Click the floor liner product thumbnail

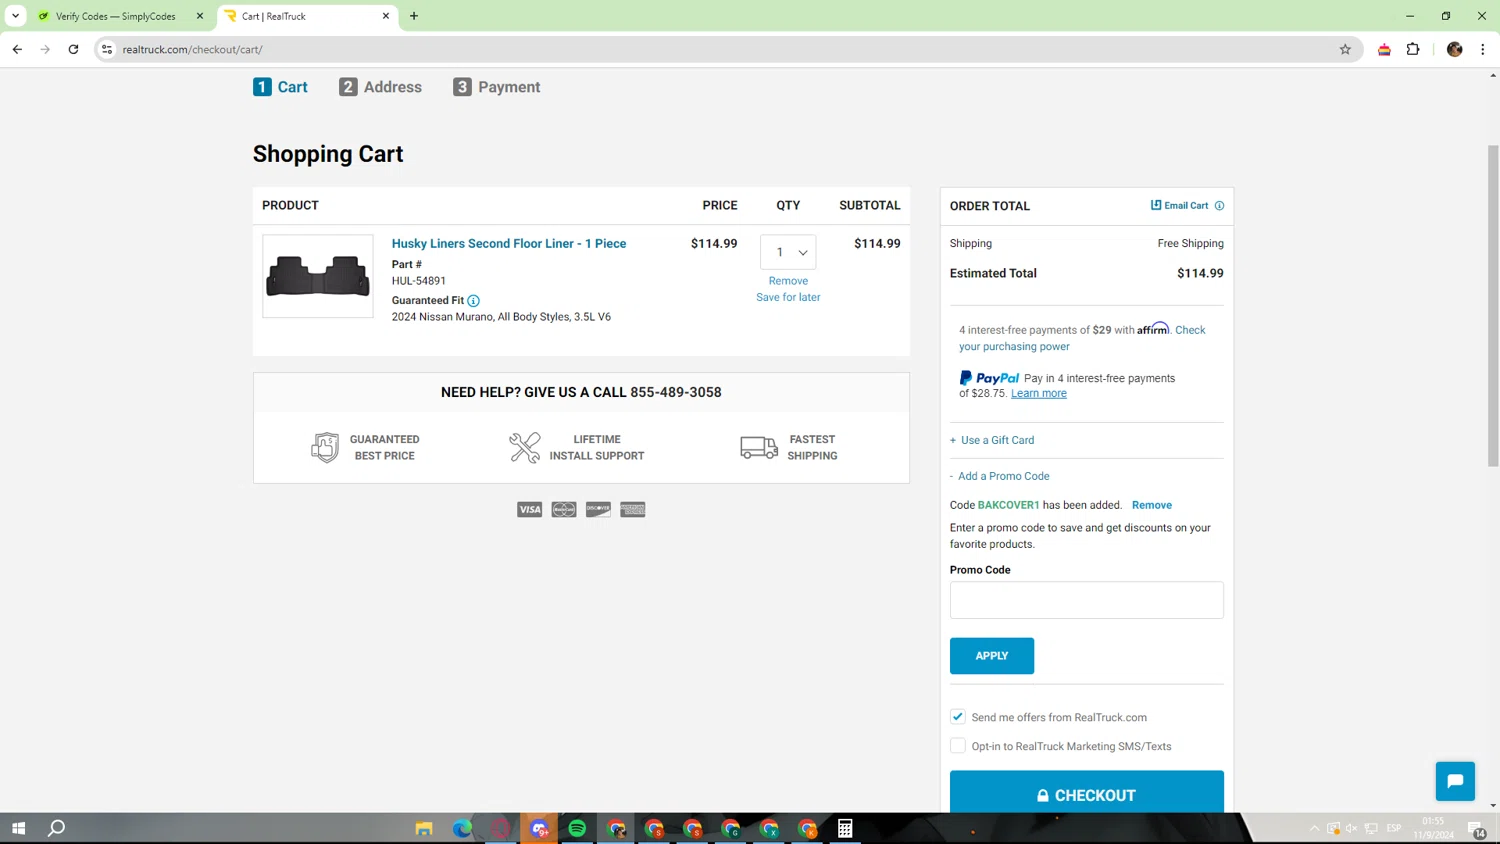coord(318,276)
